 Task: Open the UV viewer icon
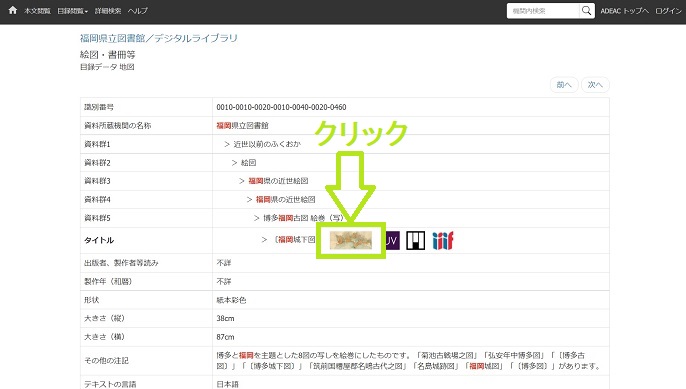(x=392, y=240)
